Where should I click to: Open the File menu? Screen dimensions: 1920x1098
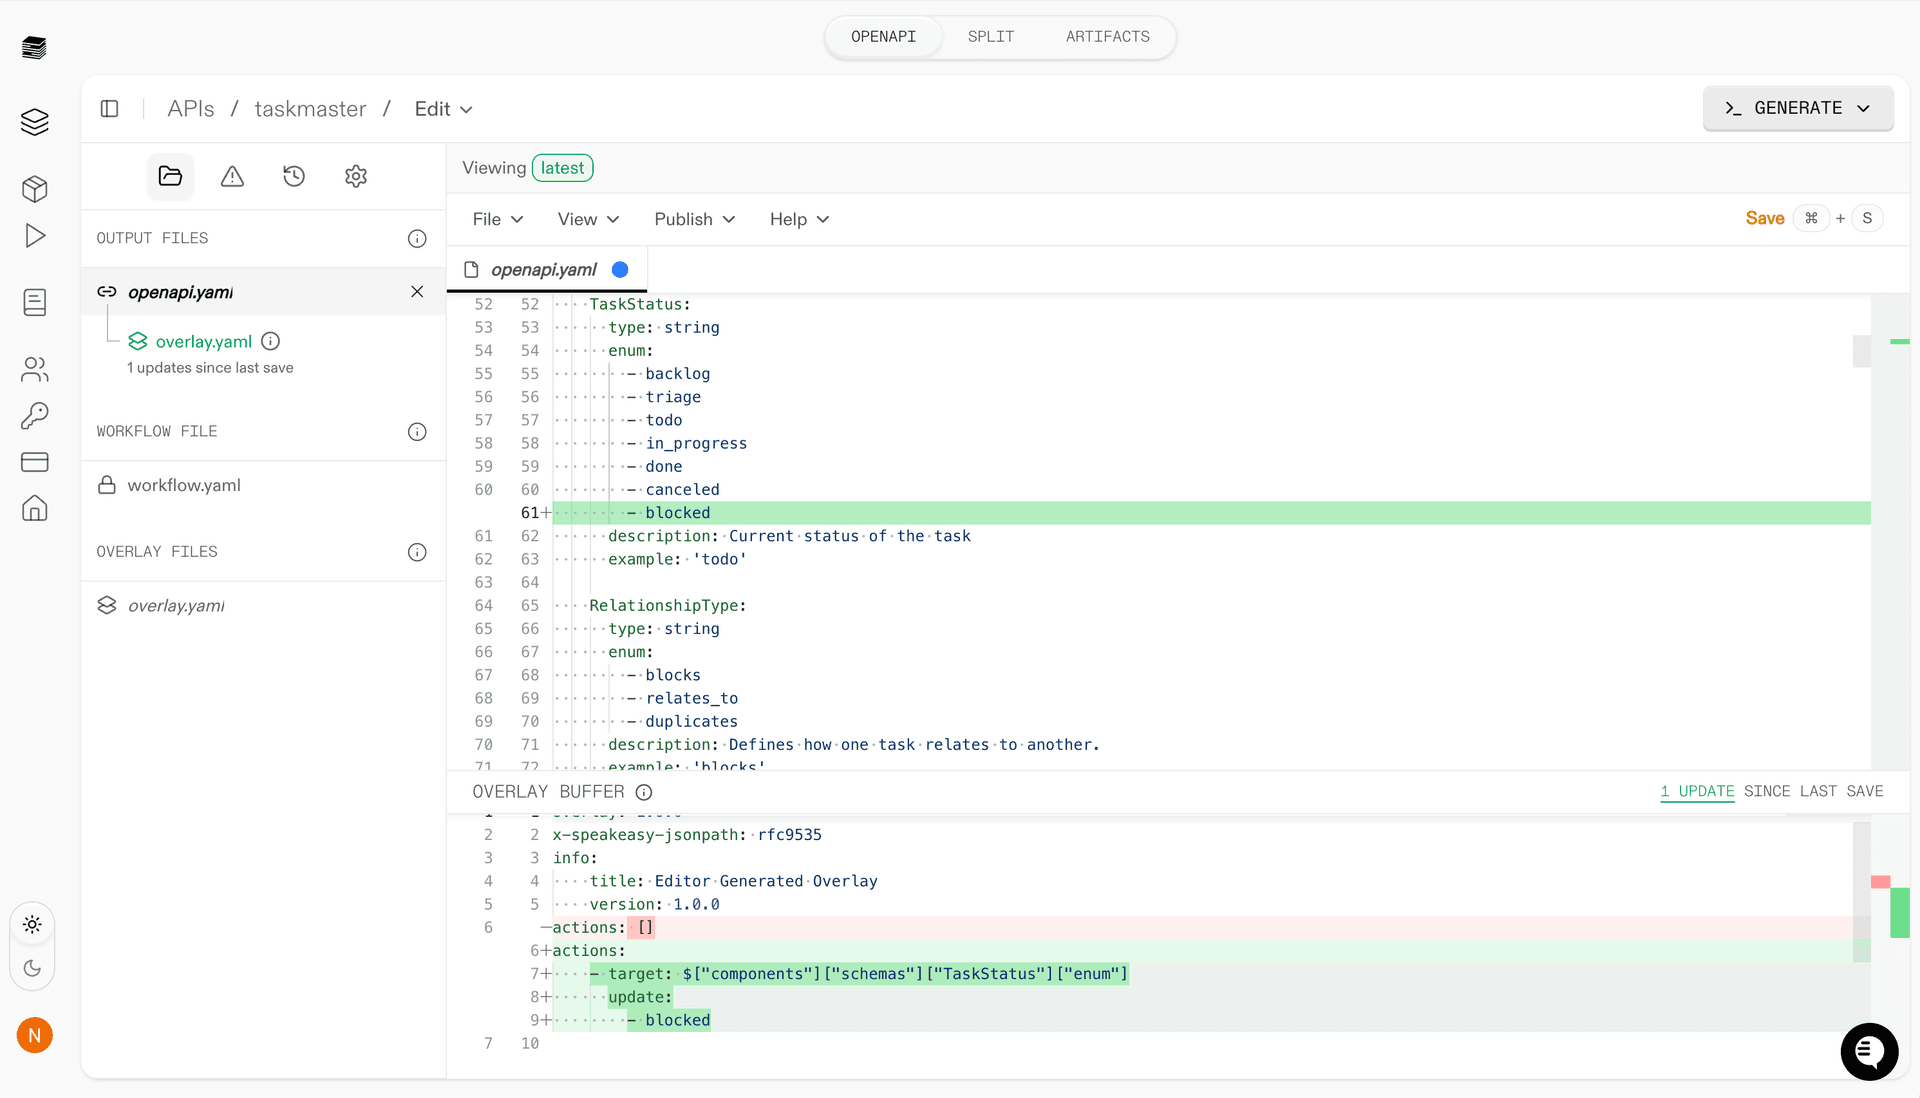pos(497,219)
